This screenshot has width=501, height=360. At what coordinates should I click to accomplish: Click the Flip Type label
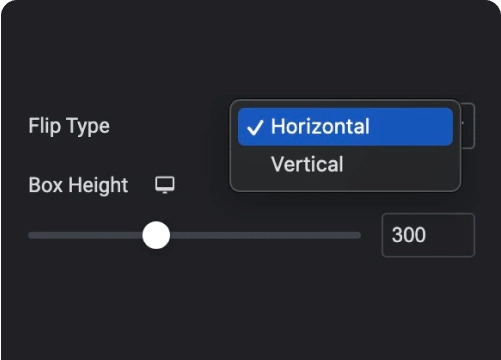(69, 126)
